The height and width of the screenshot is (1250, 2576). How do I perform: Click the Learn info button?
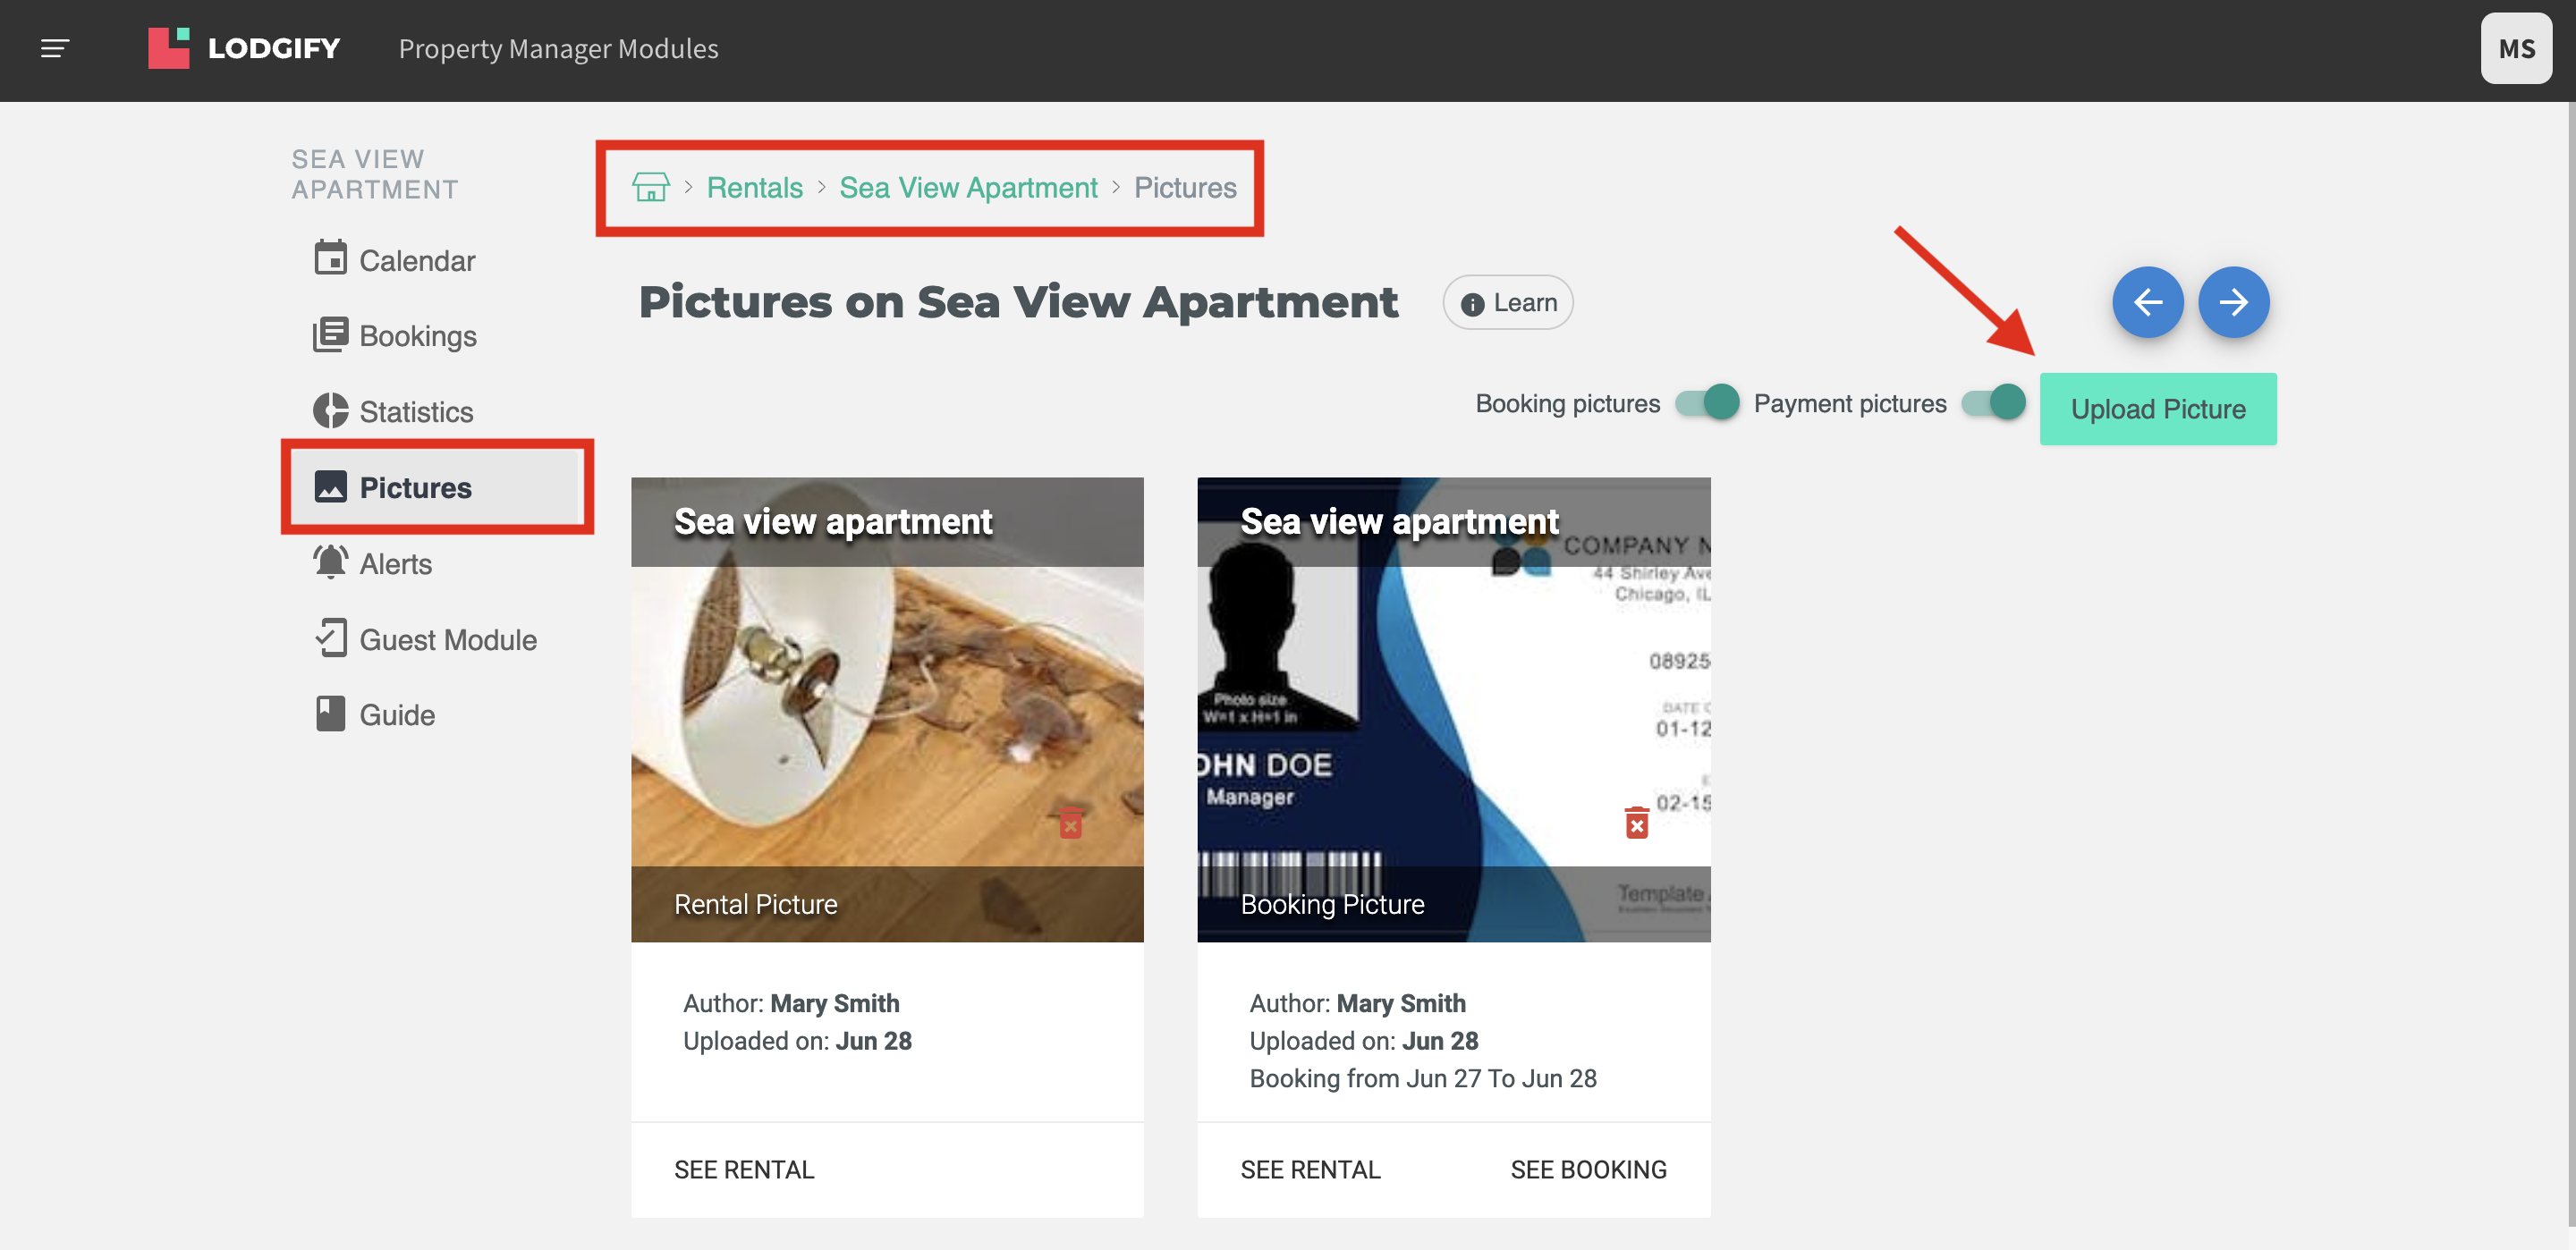coord(1507,302)
